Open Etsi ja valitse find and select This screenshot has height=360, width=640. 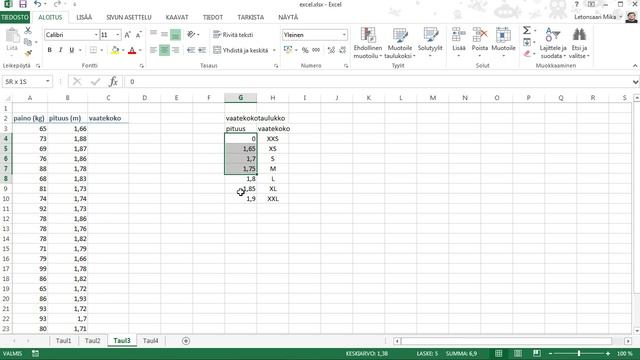tap(579, 43)
